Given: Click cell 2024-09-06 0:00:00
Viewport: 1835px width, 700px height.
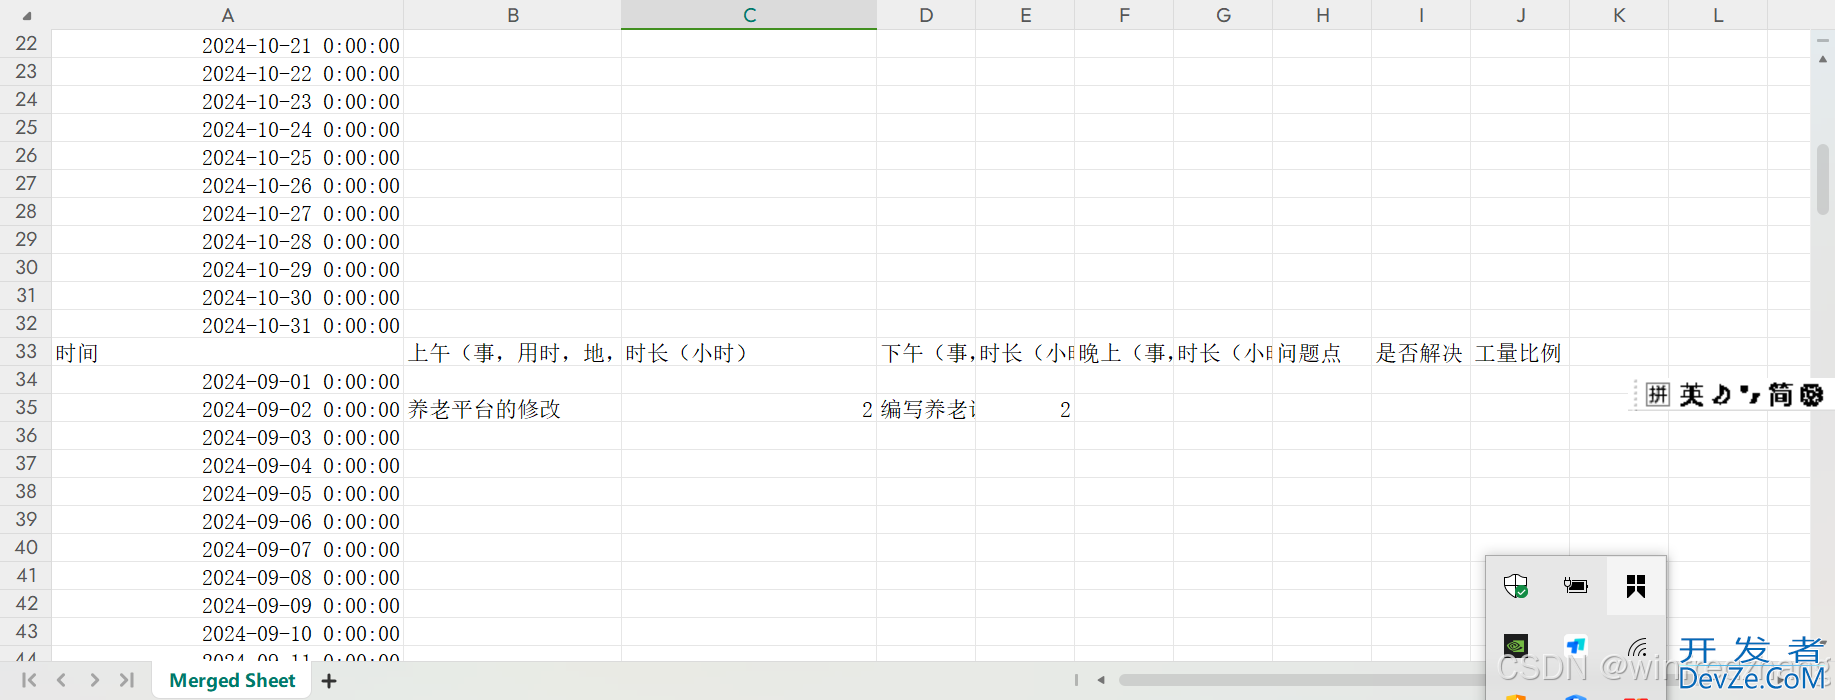Looking at the screenshot, I should (x=228, y=520).
